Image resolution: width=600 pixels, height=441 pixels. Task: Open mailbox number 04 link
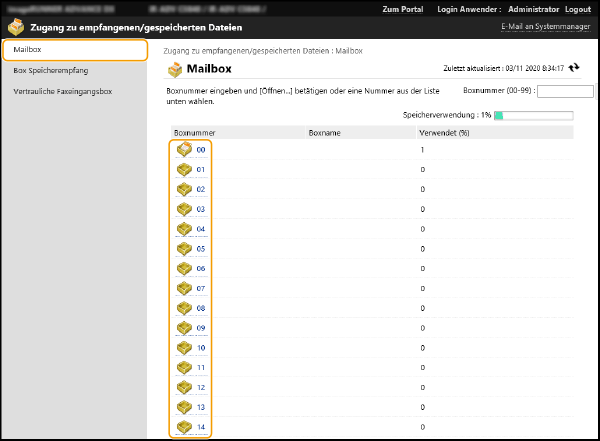201,229
